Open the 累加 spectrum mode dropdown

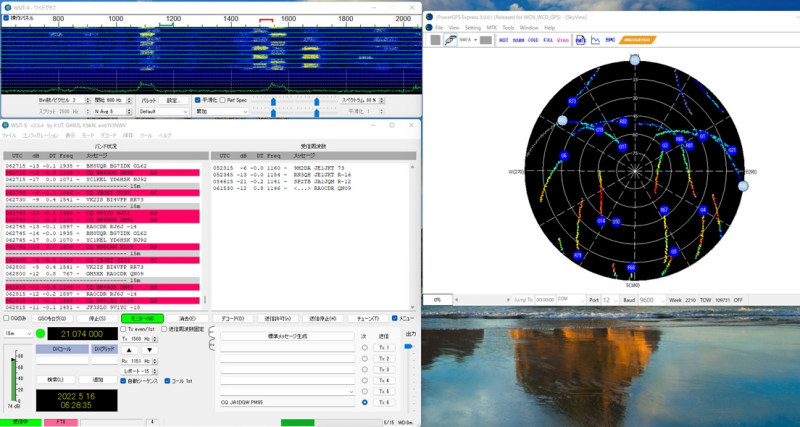(222, 111)
